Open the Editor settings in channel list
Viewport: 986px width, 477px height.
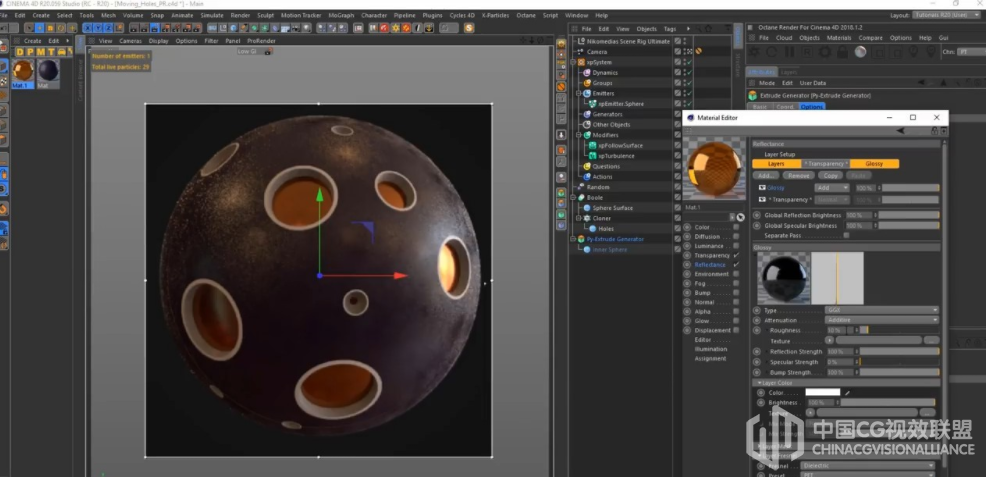(x=702, y=339)
